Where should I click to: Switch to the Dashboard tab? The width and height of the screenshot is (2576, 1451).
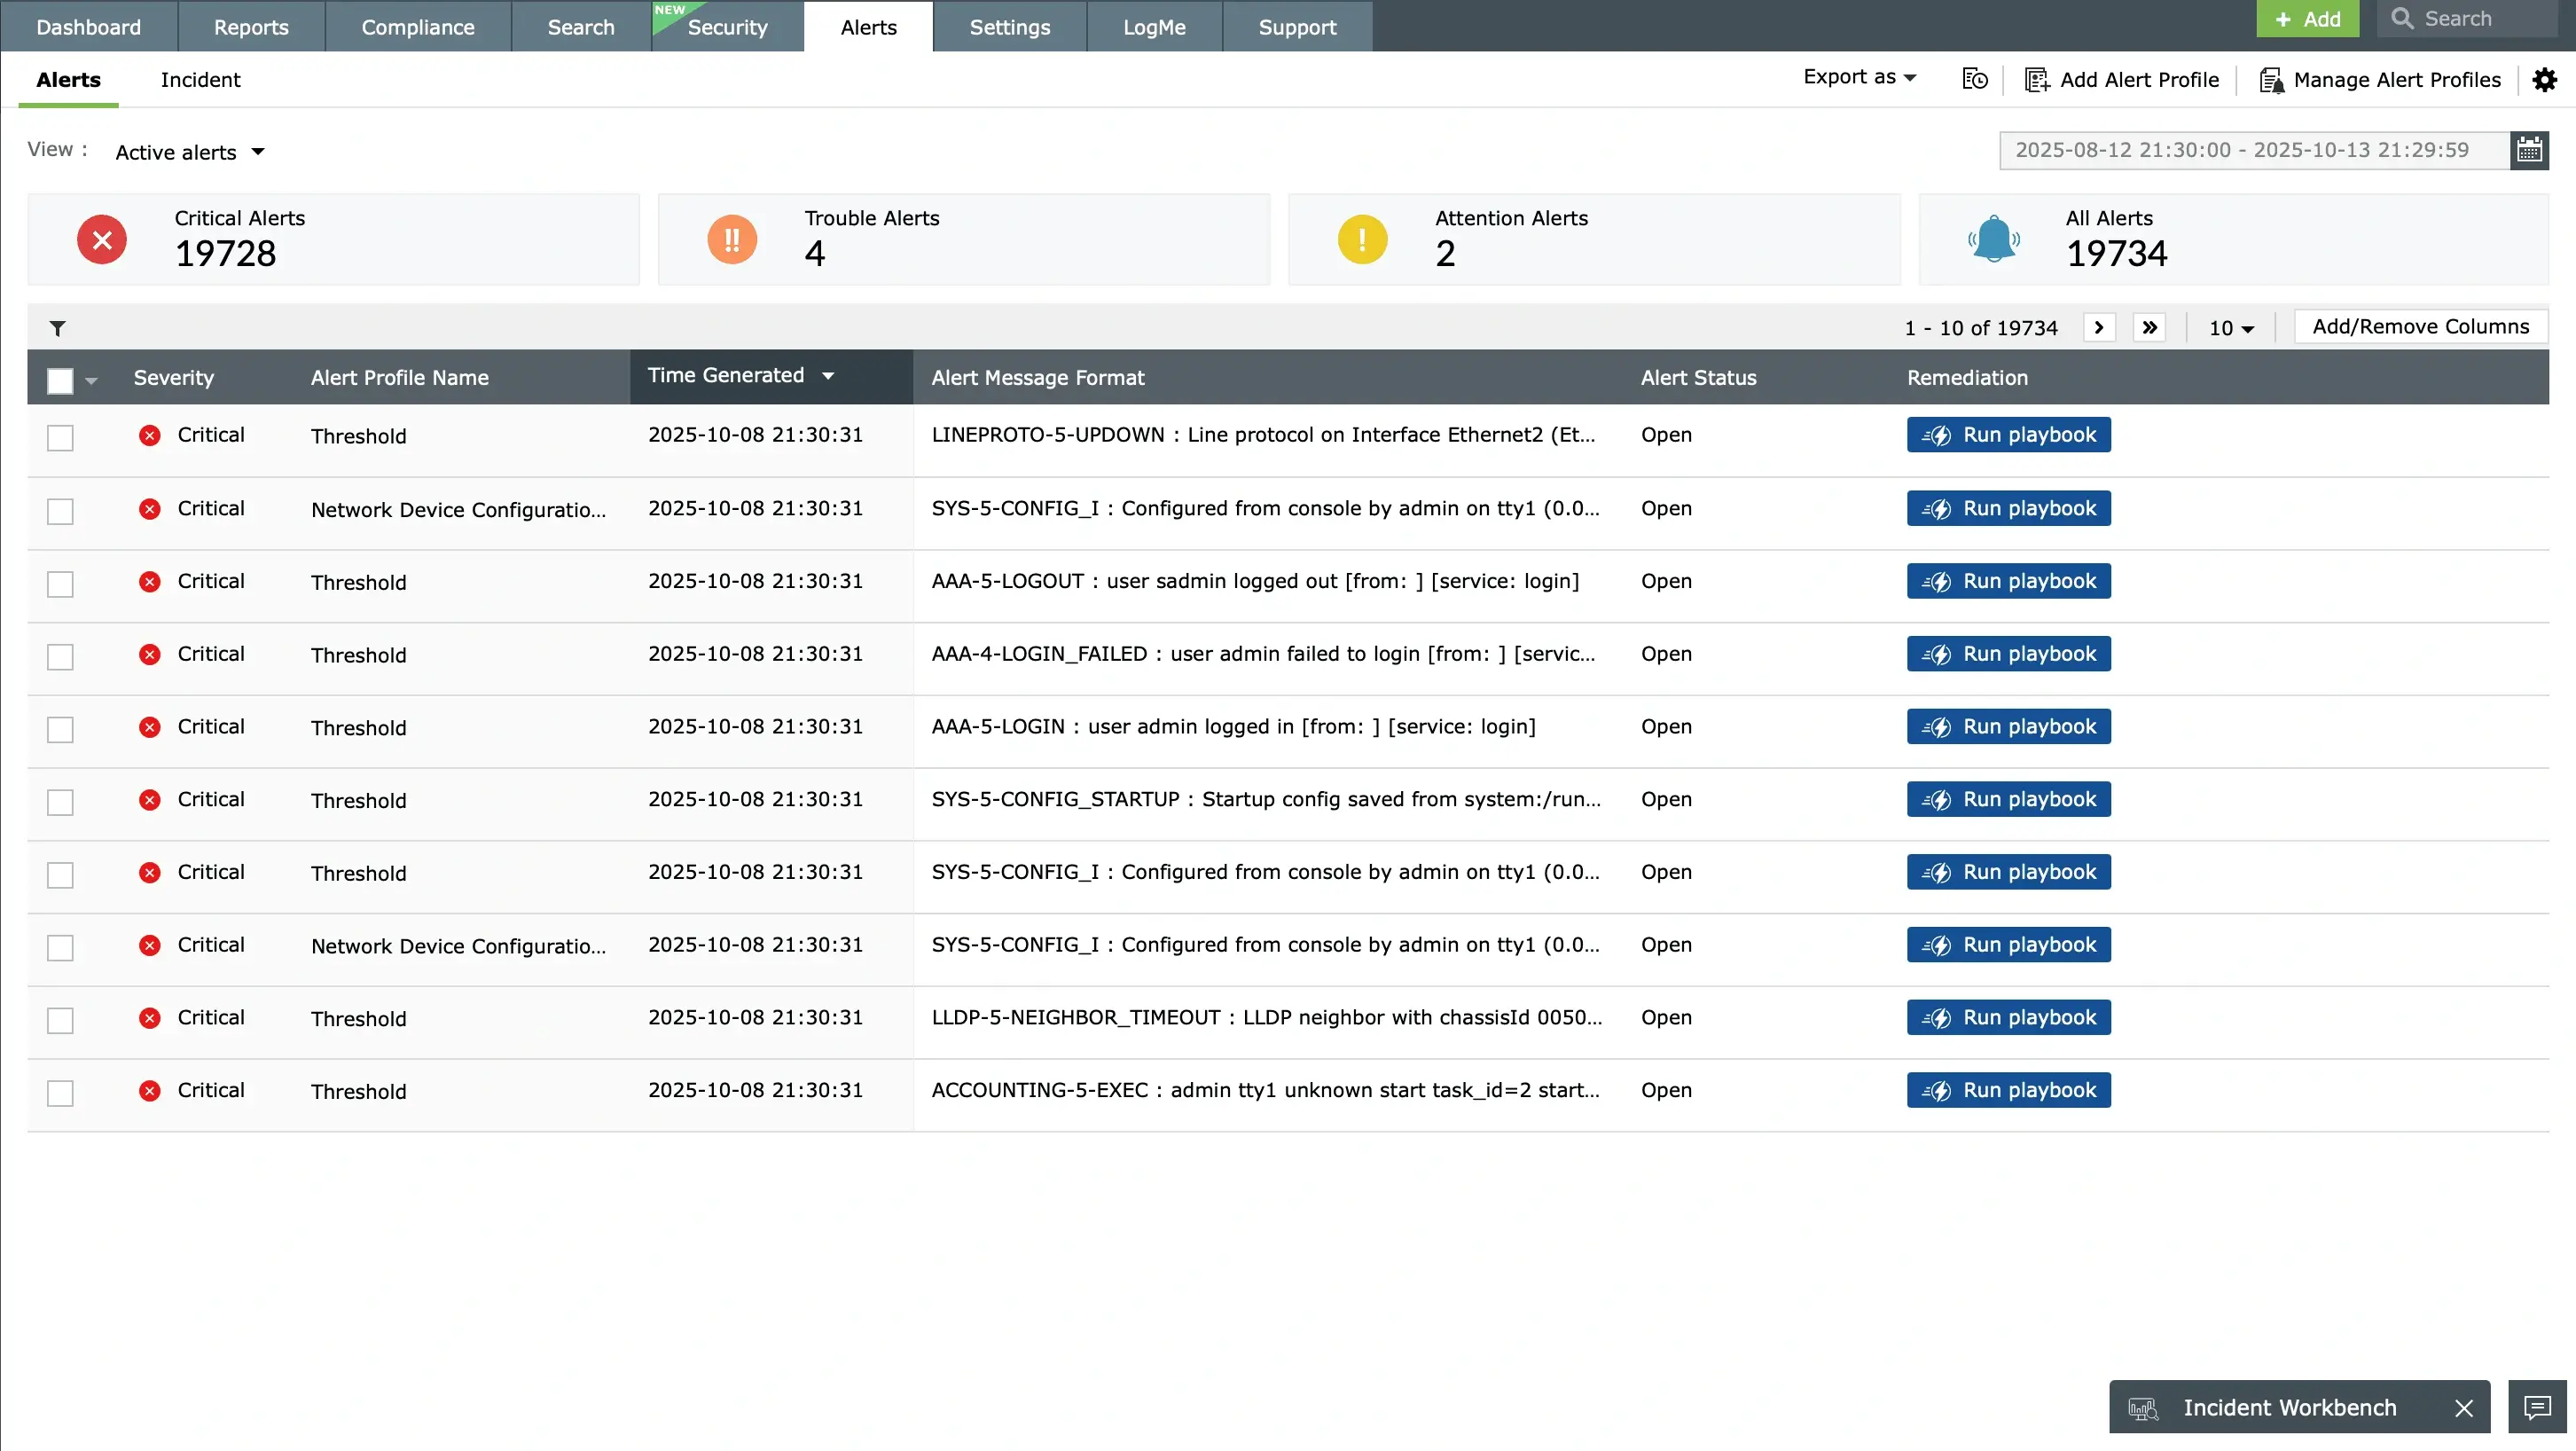click(88, 27)
